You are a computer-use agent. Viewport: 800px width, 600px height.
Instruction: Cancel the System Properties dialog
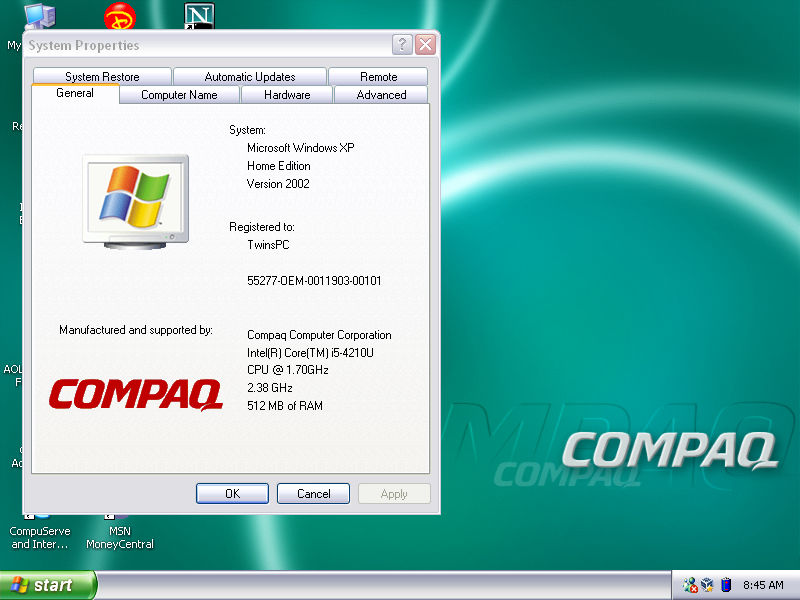coord(313,493)
